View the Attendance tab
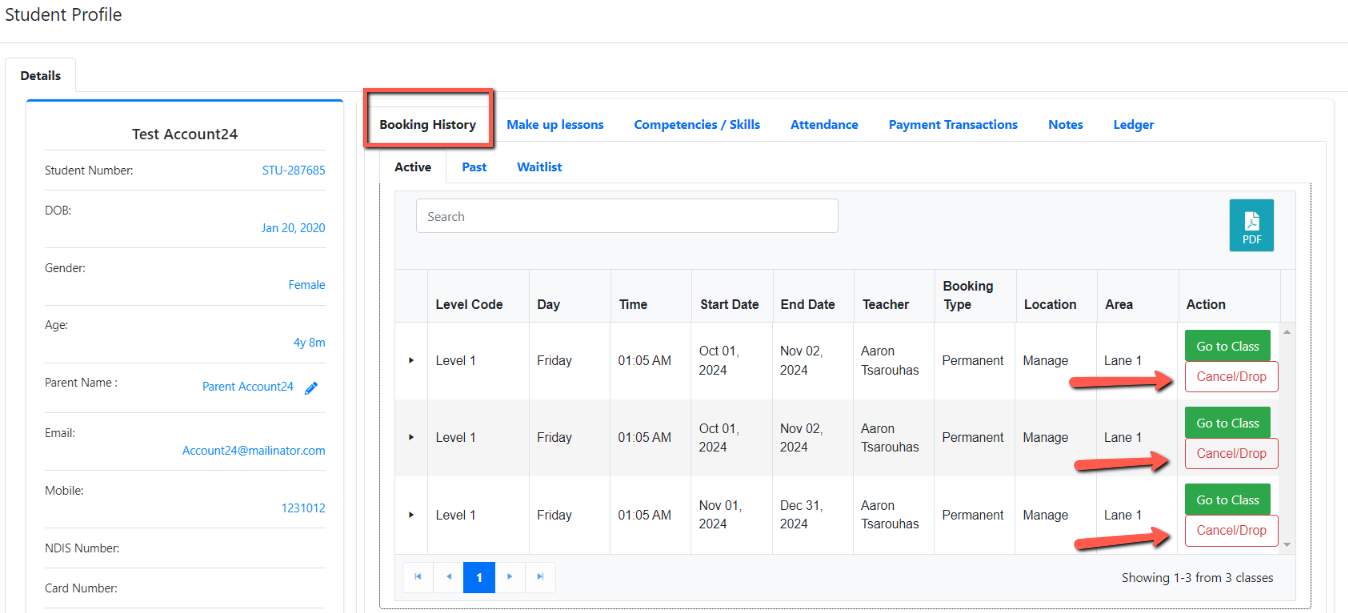 (x=824, y=125)
